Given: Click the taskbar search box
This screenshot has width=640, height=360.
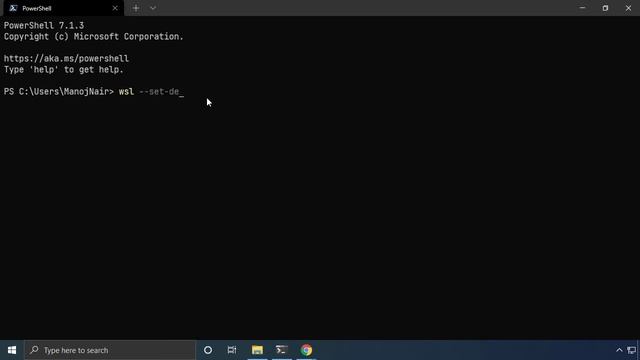Looking at the screenshot, I should [x=110, y=350].
